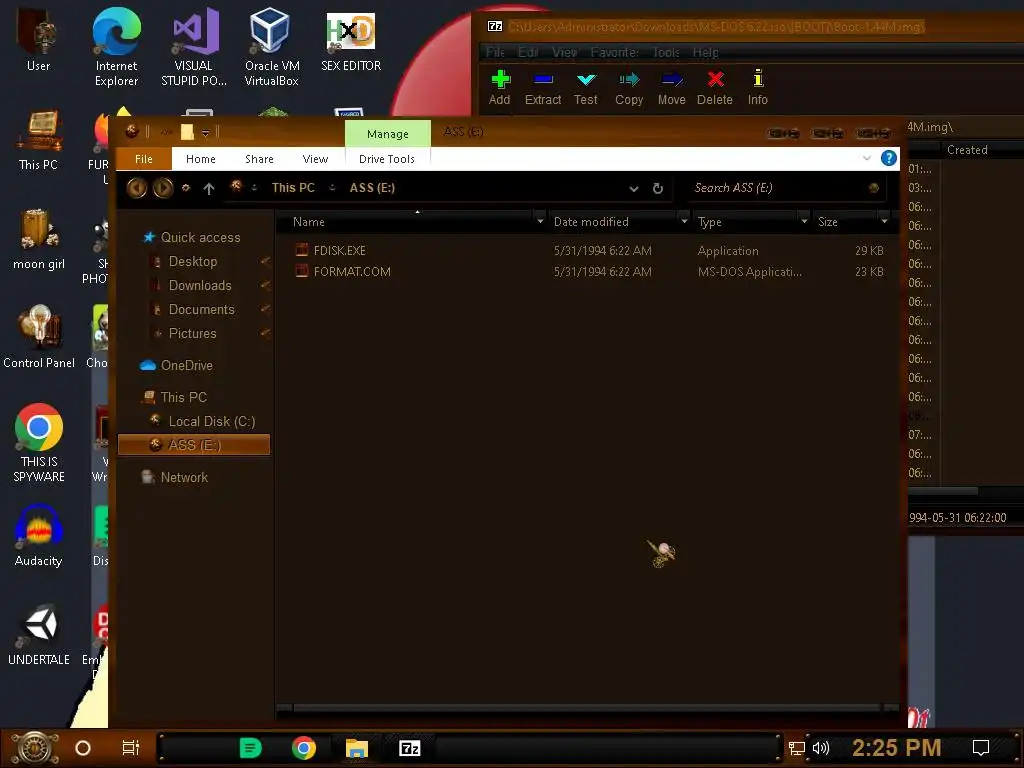Open Quick access in navigation pane
Screen dimensions: 1024x768
200,238
